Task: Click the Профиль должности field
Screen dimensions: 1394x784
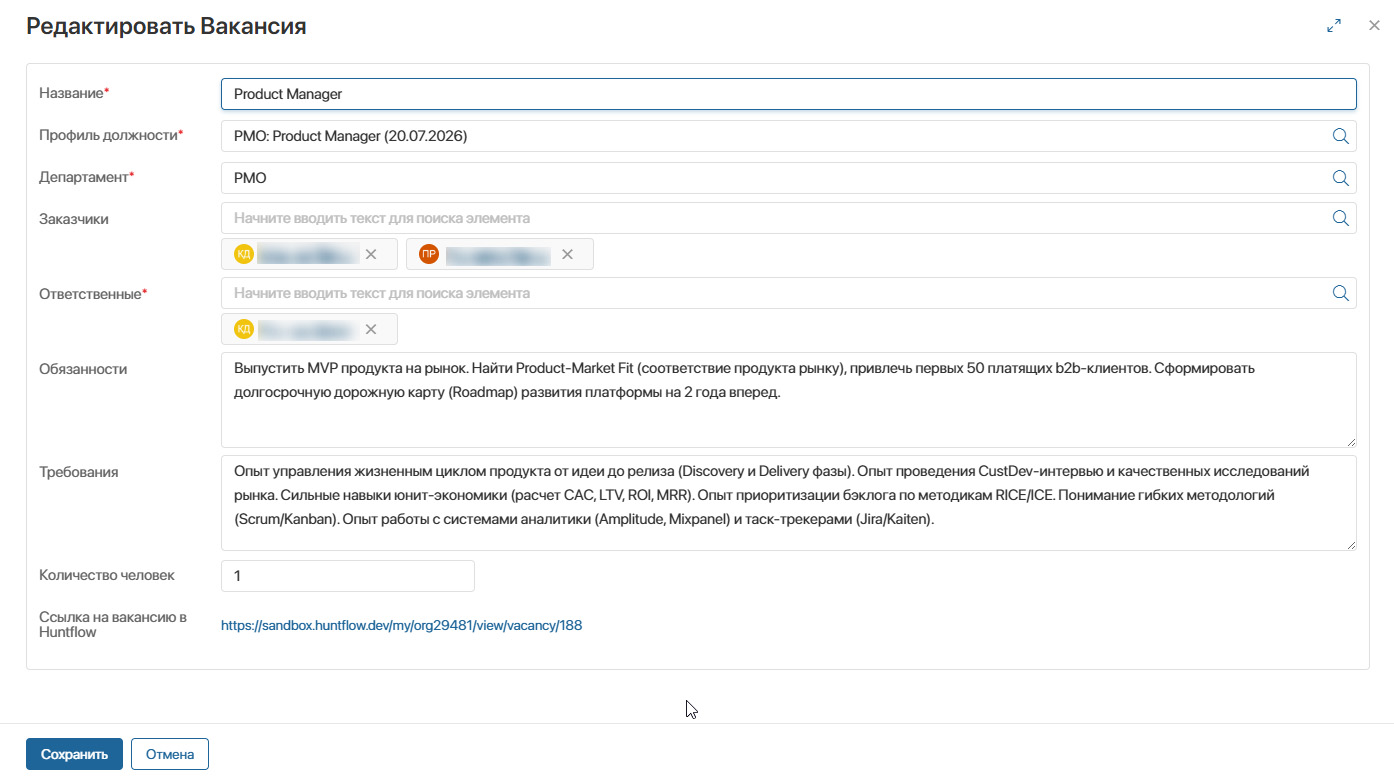Action: pos(788,136)
